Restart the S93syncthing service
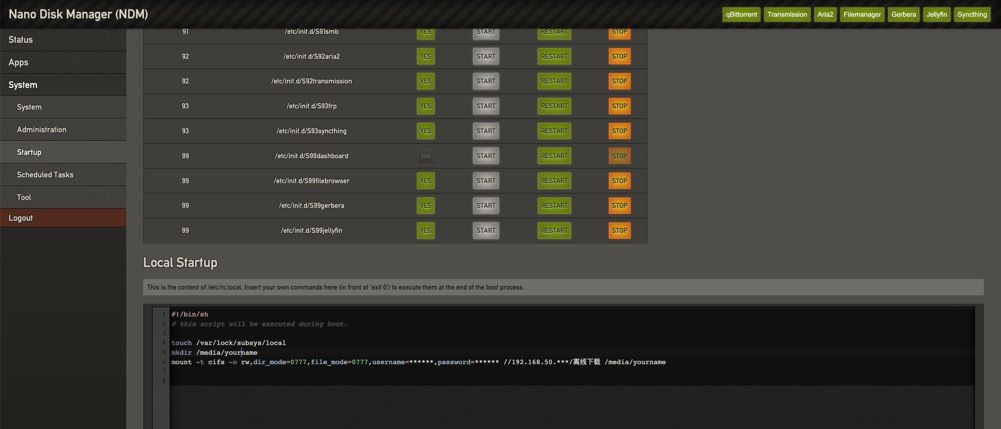1001x429 pixels. click(x=554, y=131)
